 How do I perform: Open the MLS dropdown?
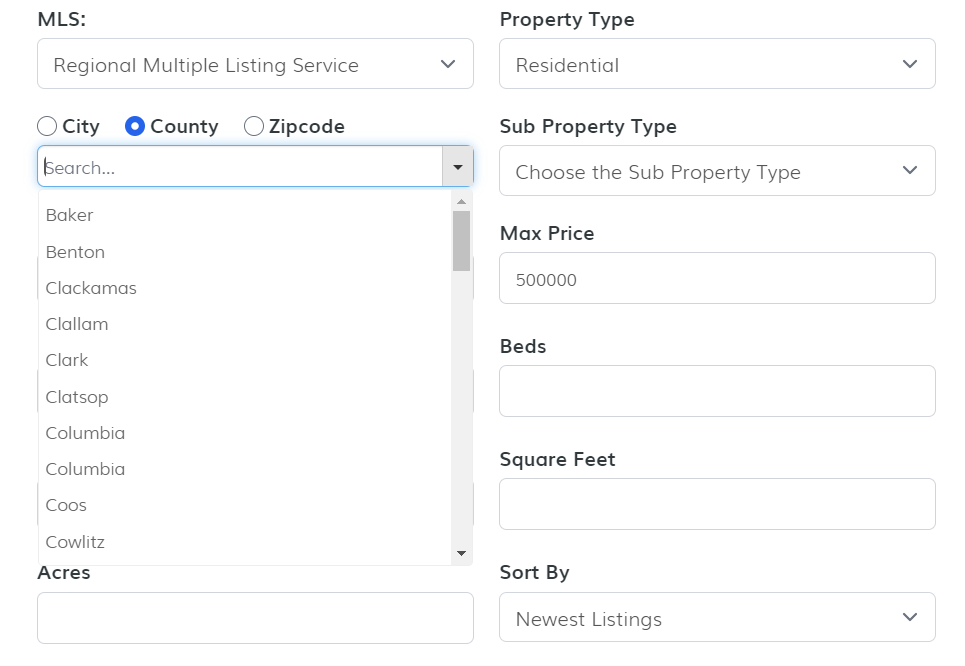click(255, 64)
